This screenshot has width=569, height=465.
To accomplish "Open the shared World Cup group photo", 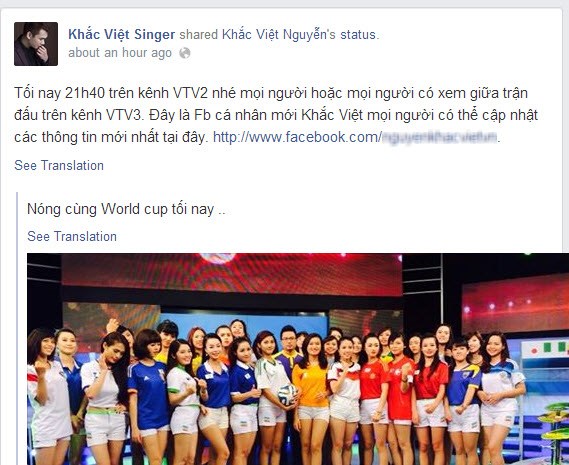I will (298, 359).
